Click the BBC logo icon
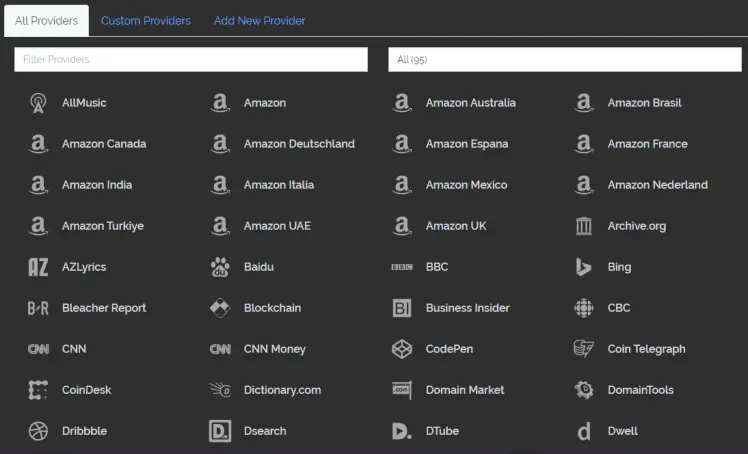The image size is (748, 454). (x=402, y=267)
